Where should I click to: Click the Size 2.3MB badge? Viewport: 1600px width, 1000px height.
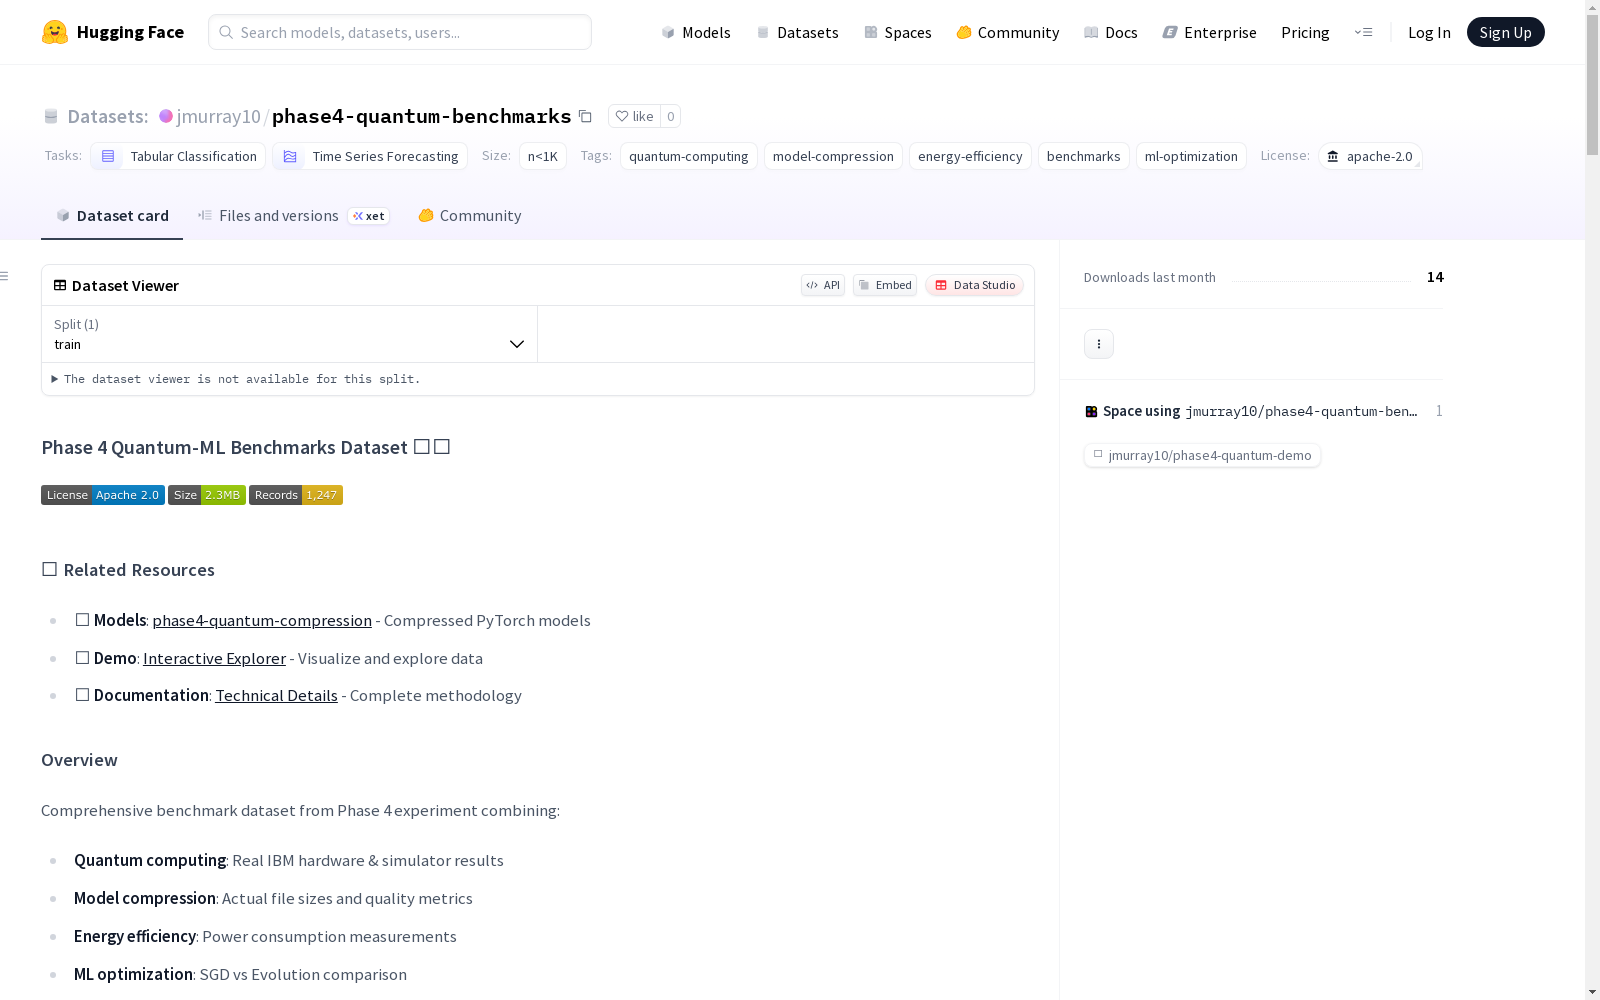pyautogui.click(x=207, y=495)
